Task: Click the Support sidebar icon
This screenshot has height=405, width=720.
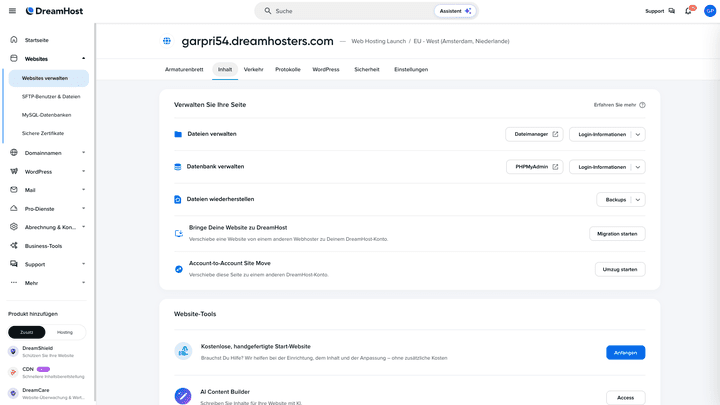Action: tap(14, 264)
